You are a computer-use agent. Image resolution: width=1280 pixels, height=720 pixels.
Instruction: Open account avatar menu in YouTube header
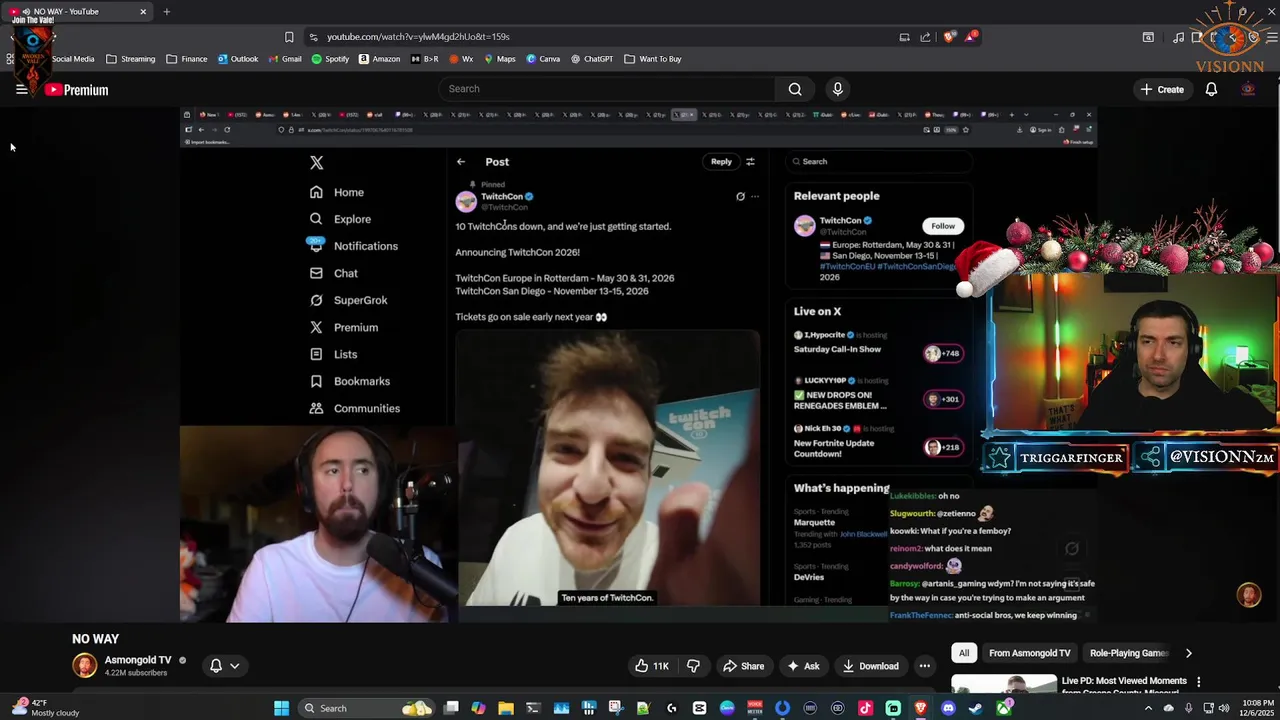pos(1248,89)
